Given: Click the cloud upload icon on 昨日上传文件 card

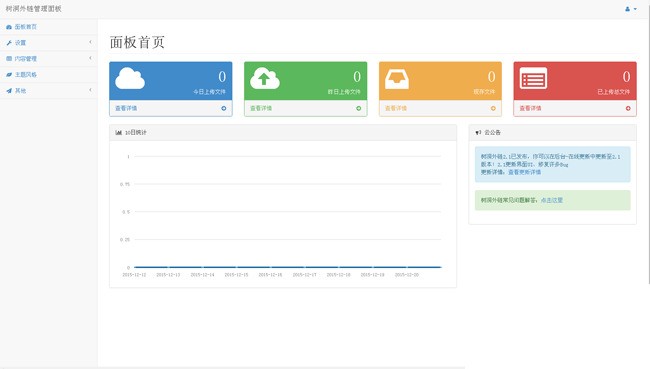Looking at the screenshot, I should [265, 78].
